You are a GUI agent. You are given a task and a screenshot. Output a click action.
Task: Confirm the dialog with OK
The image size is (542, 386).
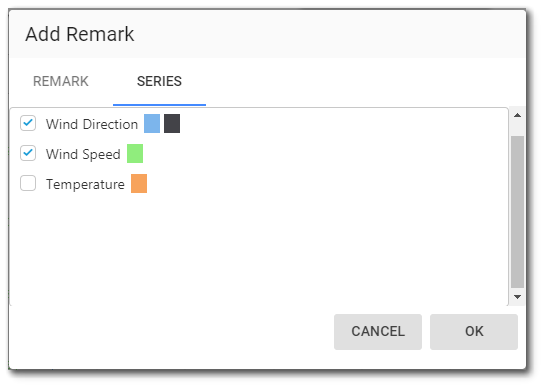(474, 332)
